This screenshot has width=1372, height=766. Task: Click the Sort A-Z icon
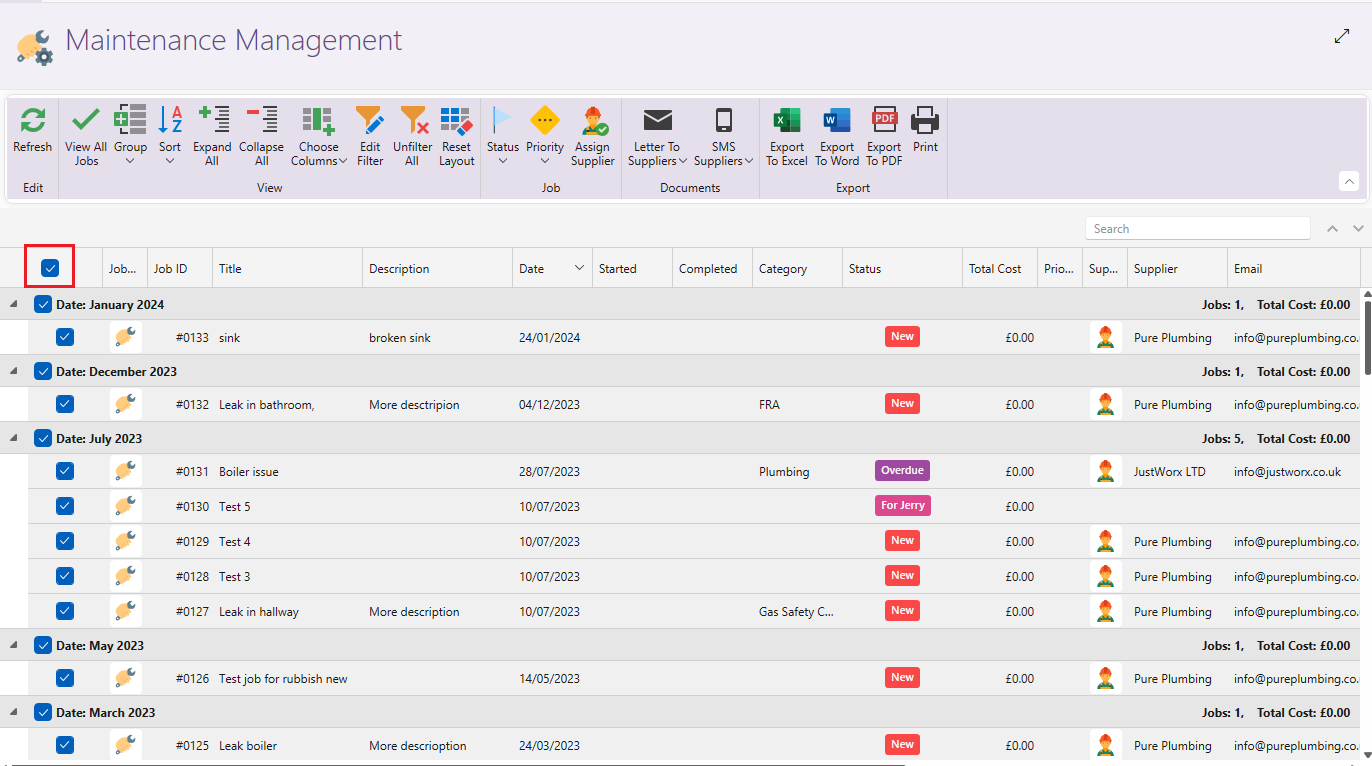[170, 120]
